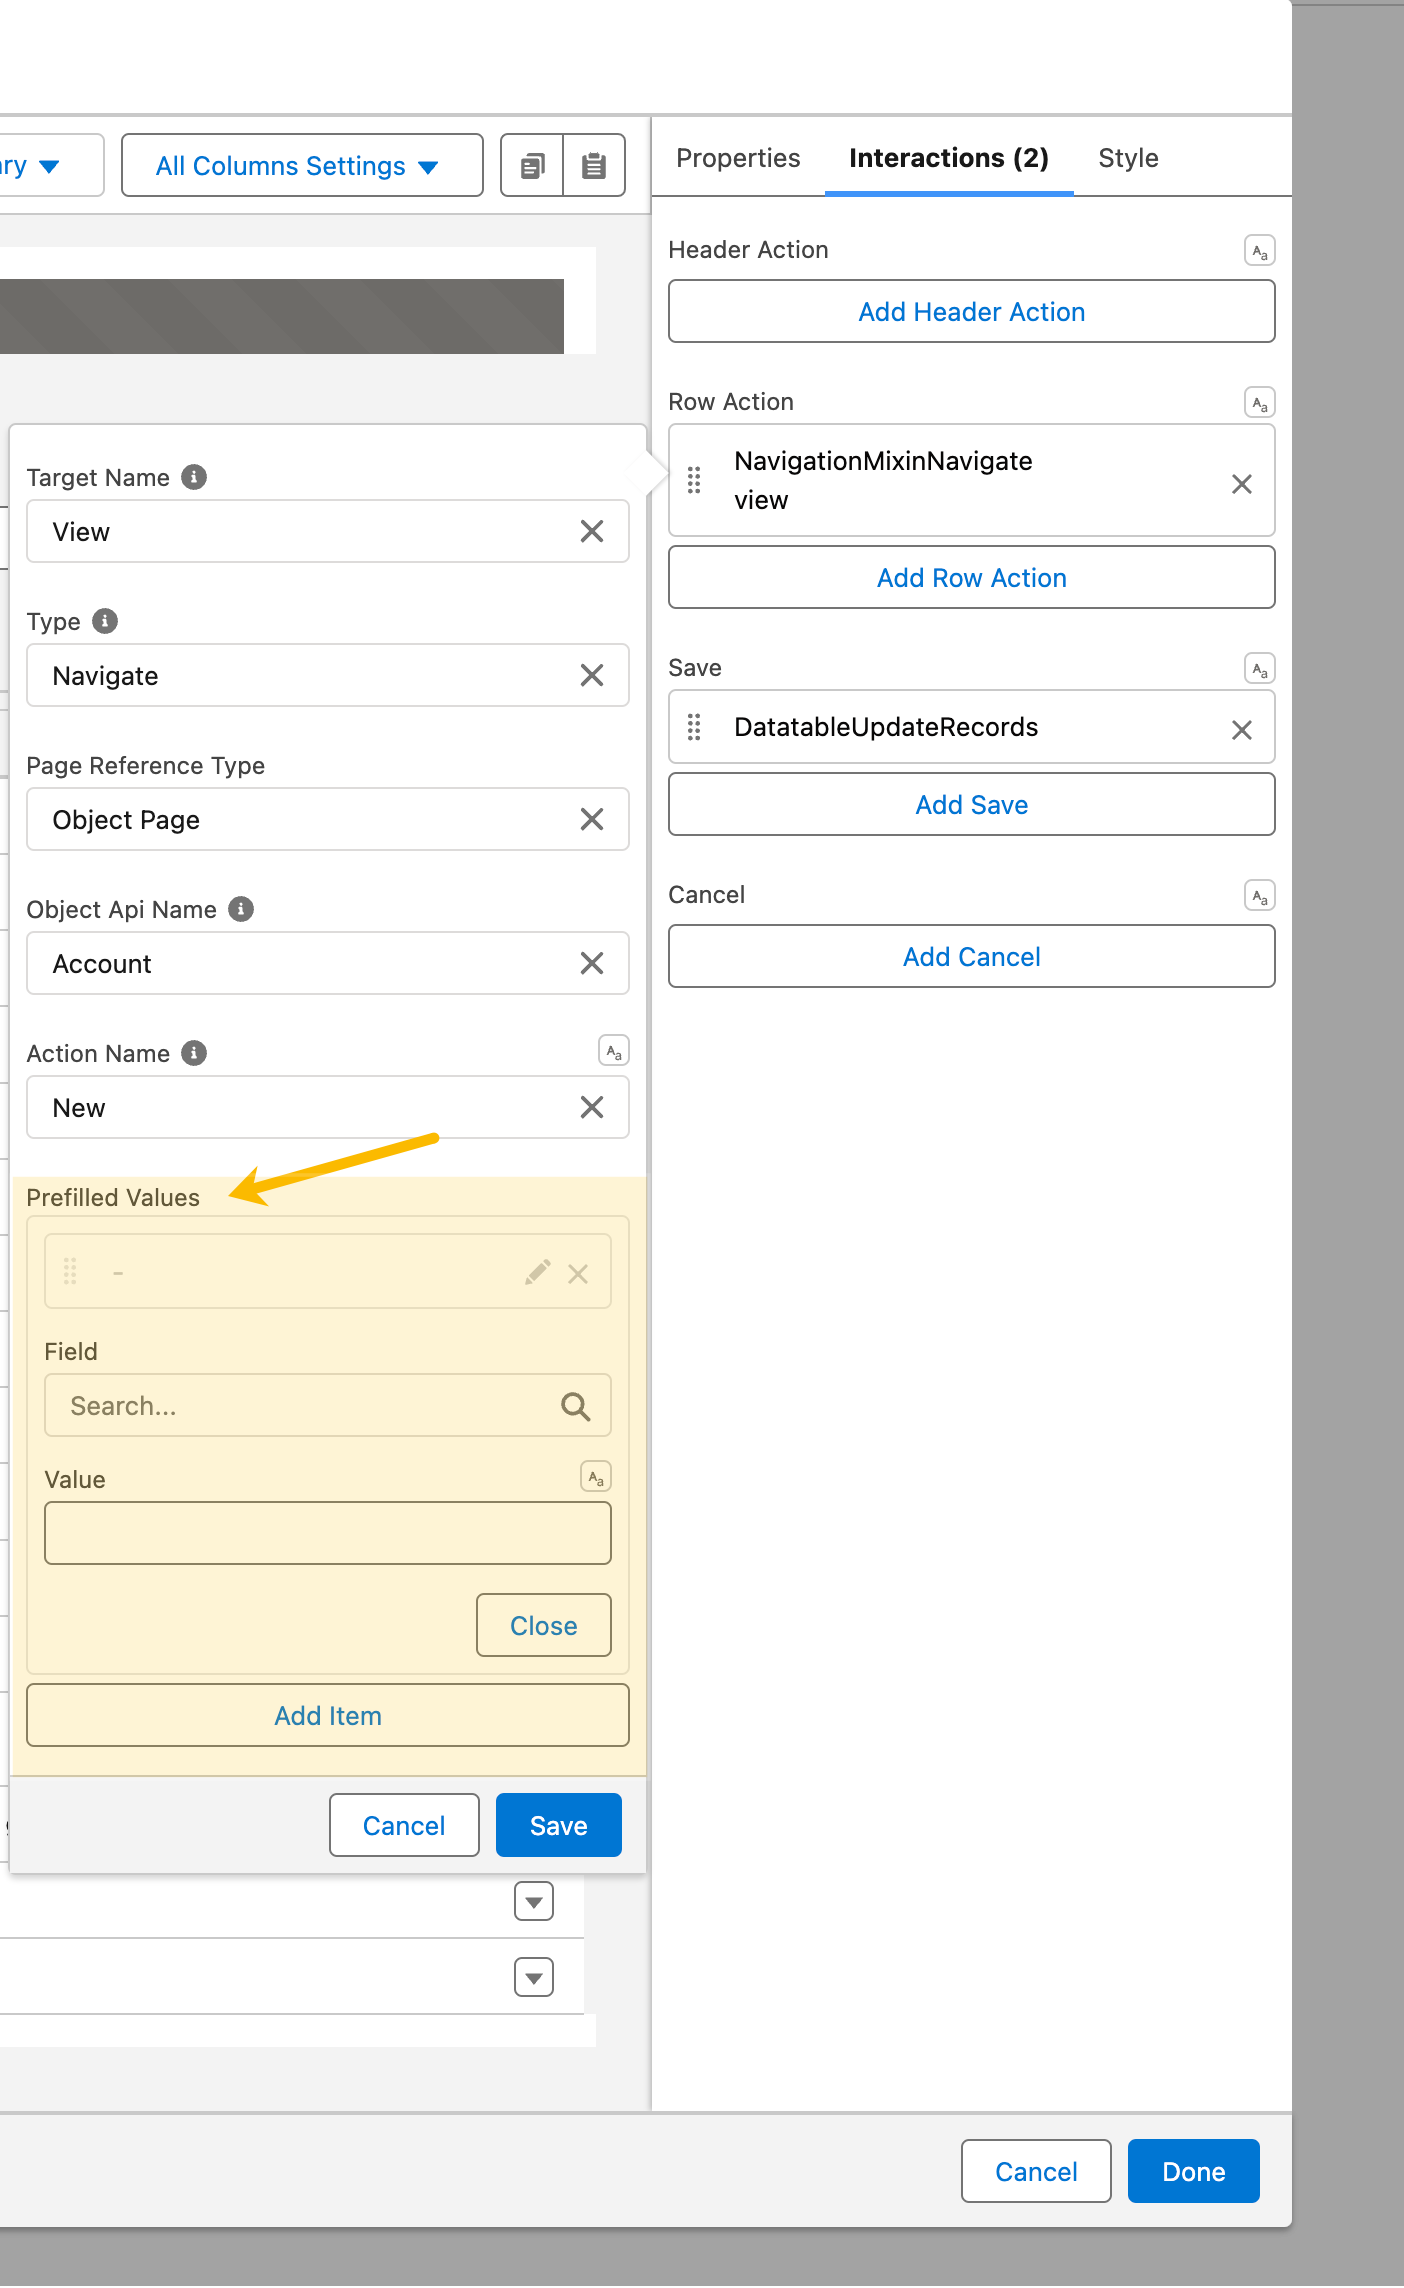Click the copy icon beside All Columns Settings
The height and width of the screenshot is (2288, 1404).
(532, 166)
